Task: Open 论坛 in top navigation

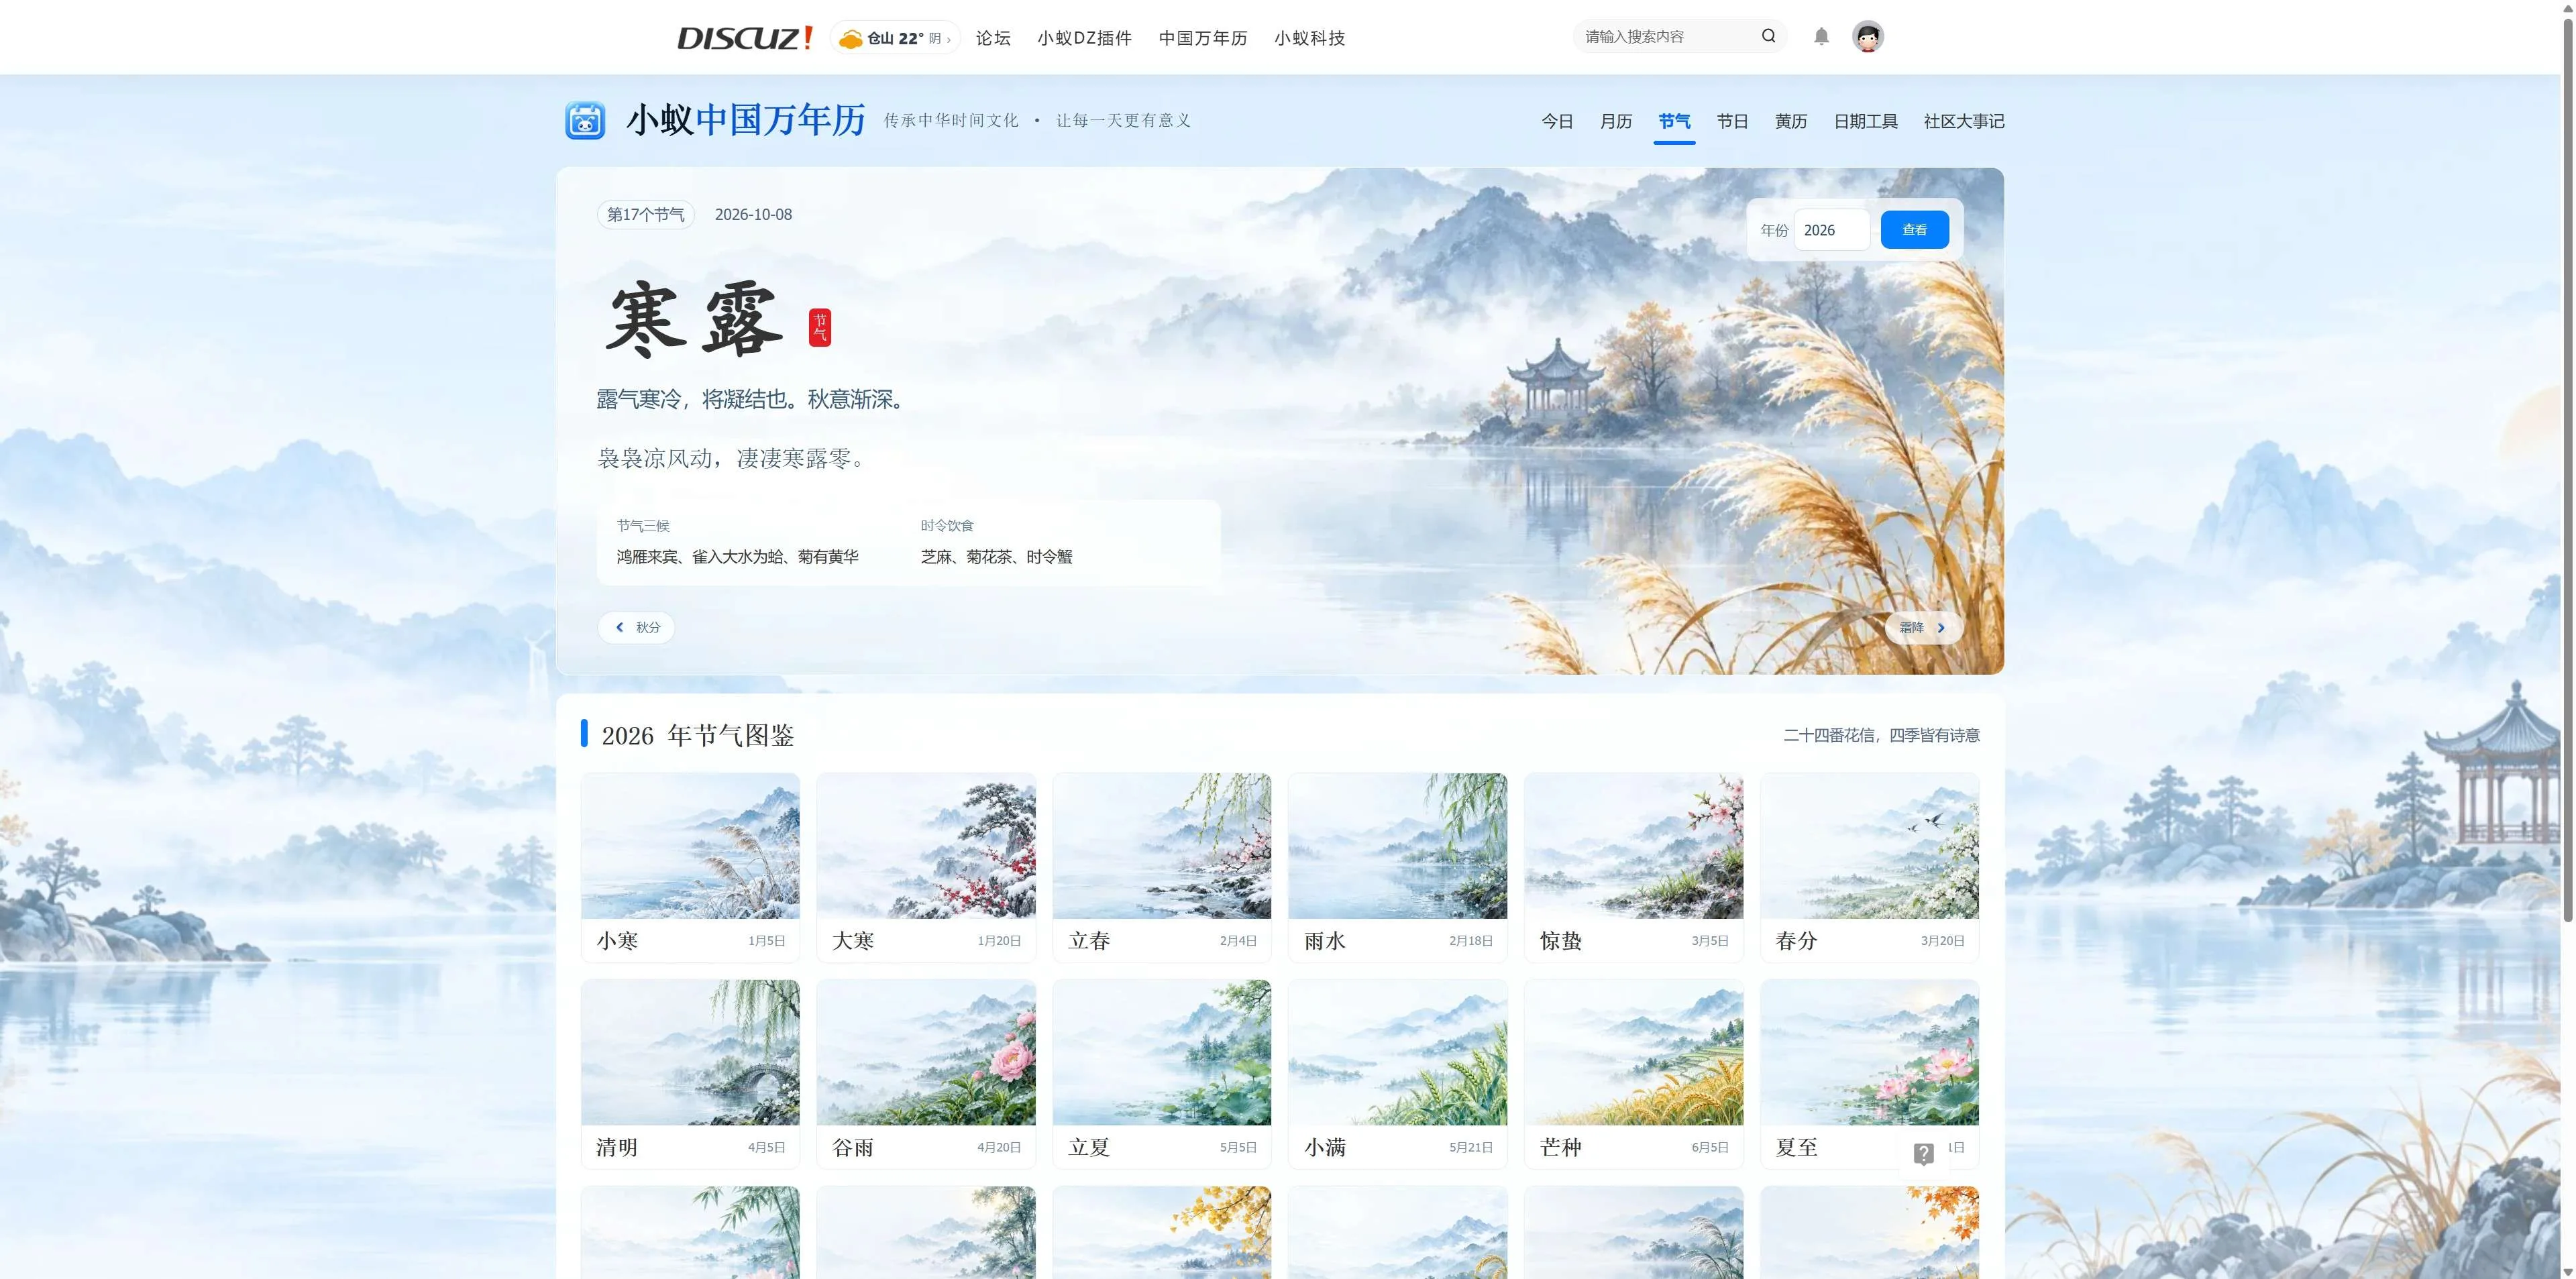Action: (x=993, y=38)
